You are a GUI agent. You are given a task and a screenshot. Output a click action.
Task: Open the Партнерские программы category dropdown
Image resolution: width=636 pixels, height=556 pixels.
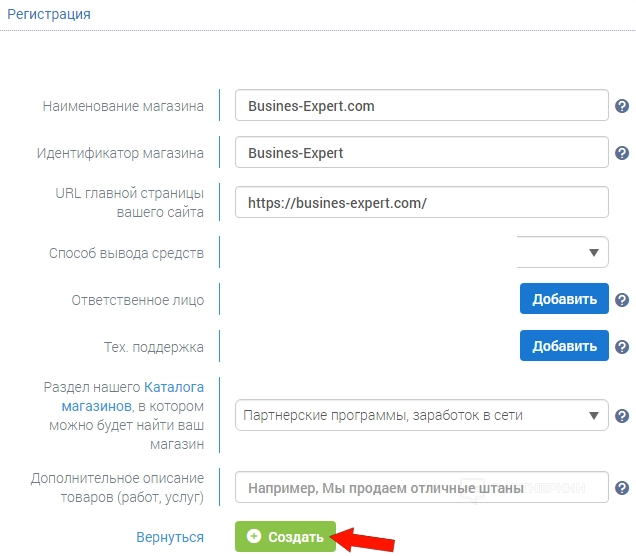(x=421, y=415)
